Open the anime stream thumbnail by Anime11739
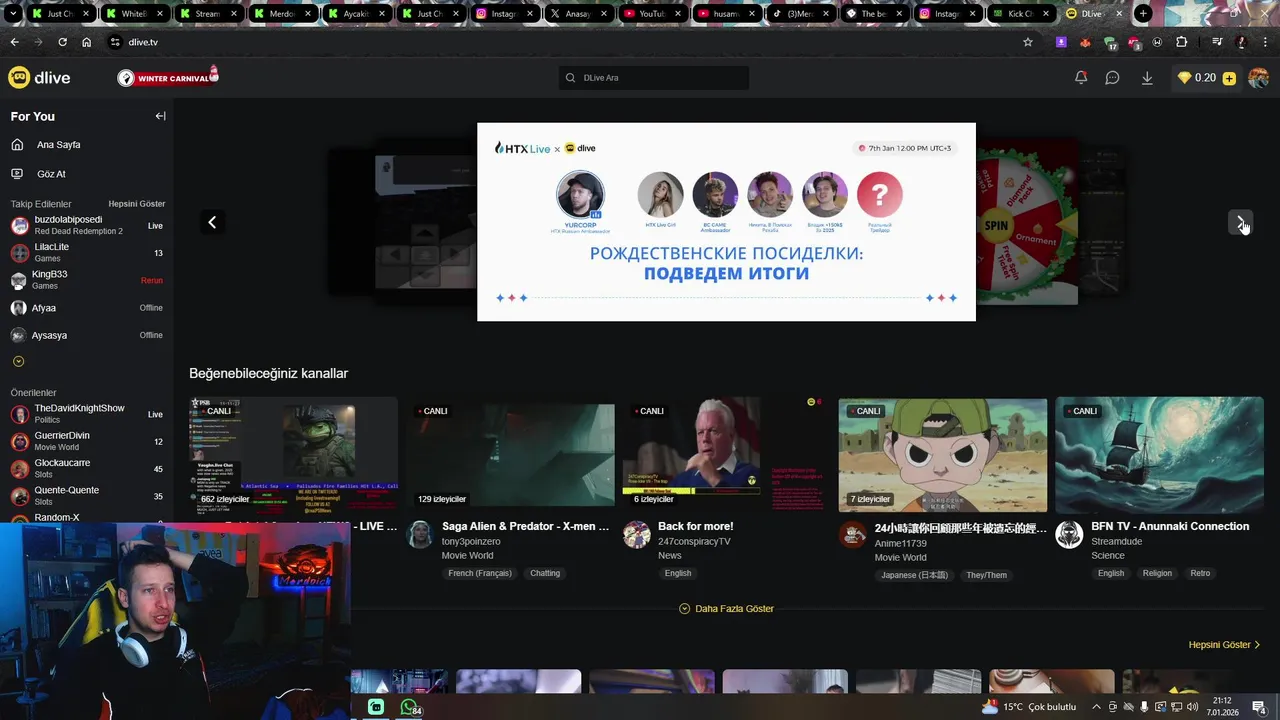Screen dimensions: 1280x720 pyautogui.click(x=943, y=455)
